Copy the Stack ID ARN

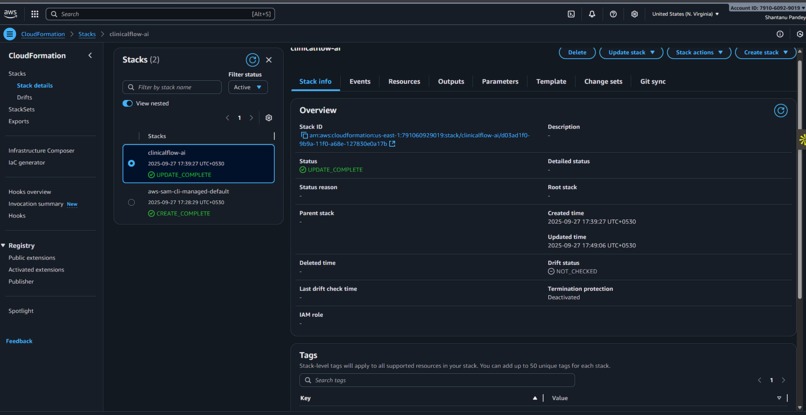304,135
